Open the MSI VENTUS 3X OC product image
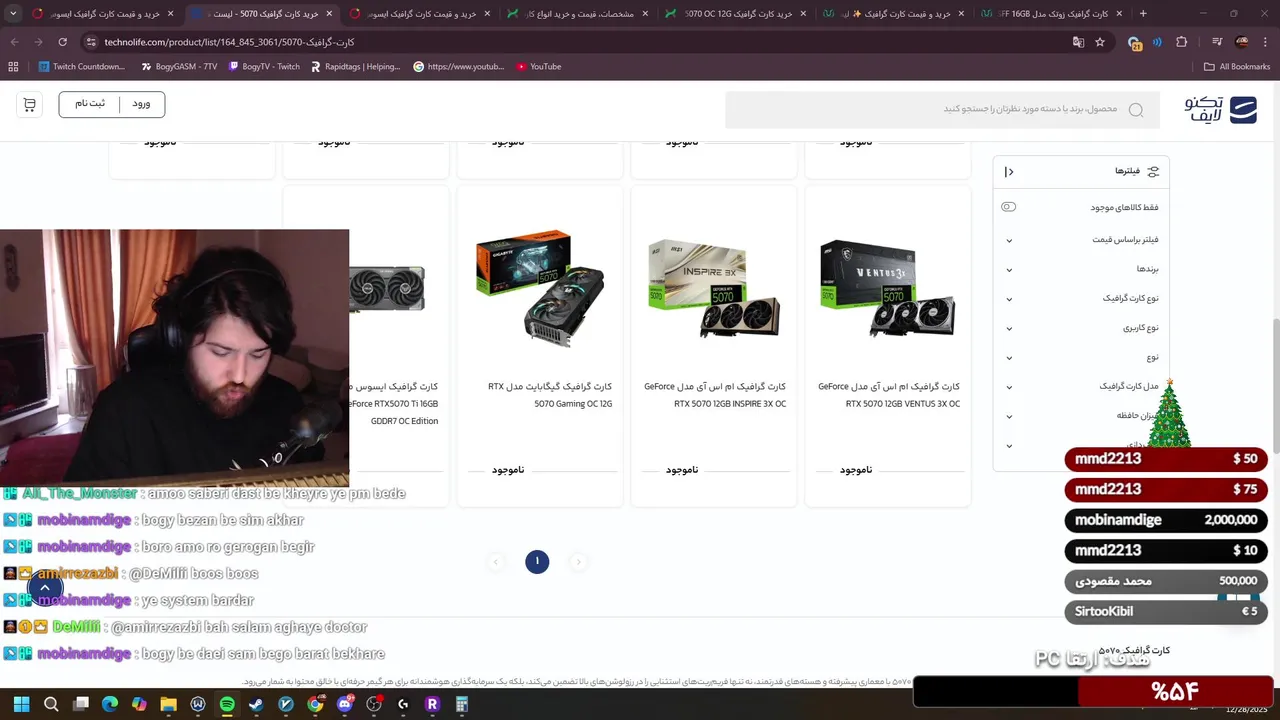 pyautogui.click(x=887, y=288)
